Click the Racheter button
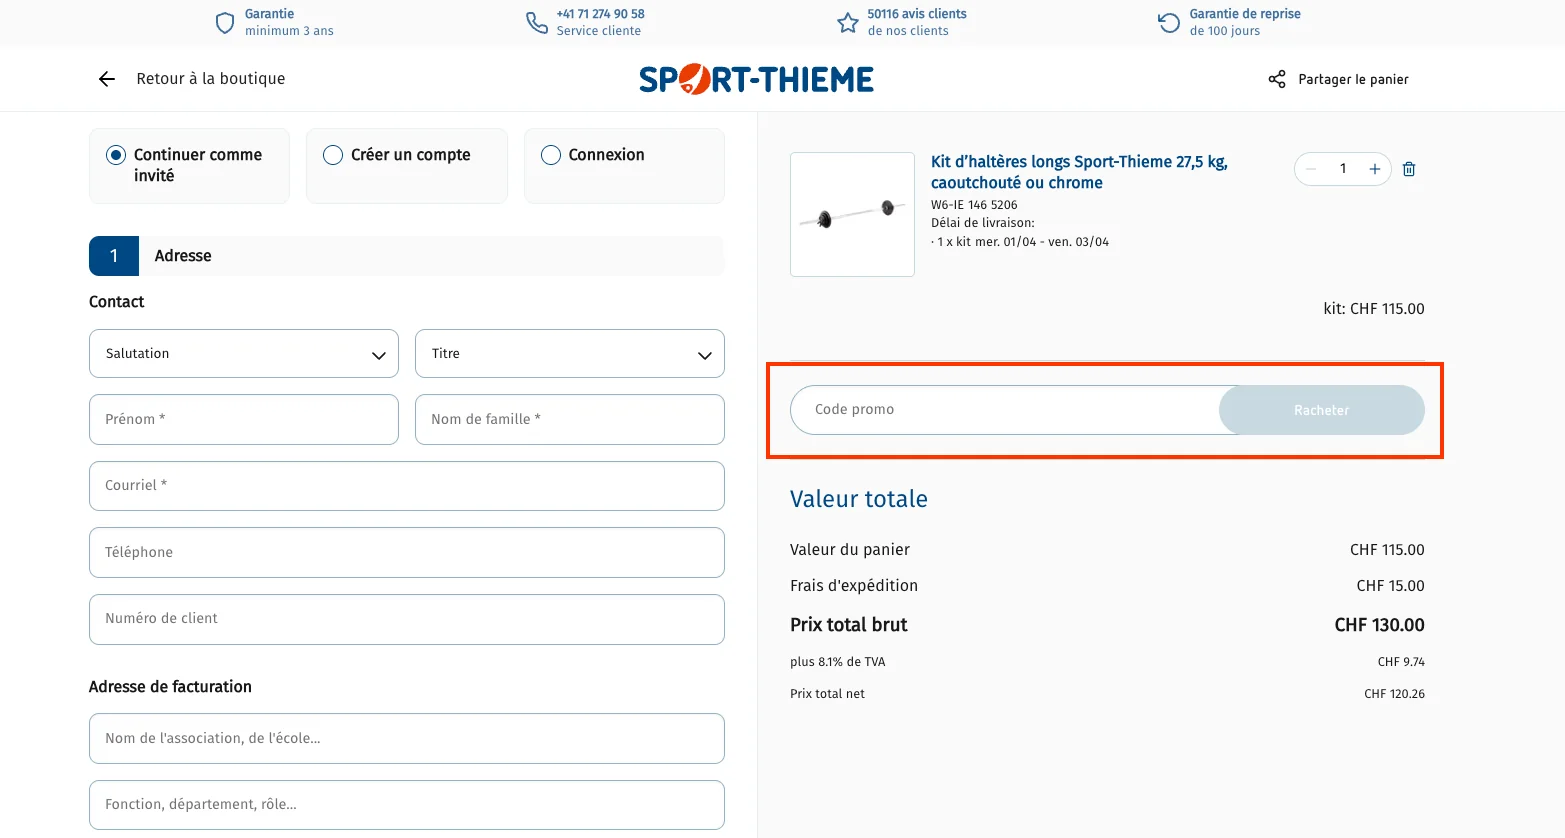Viewport: 1565px width, 838px height. pos(1320,410)
